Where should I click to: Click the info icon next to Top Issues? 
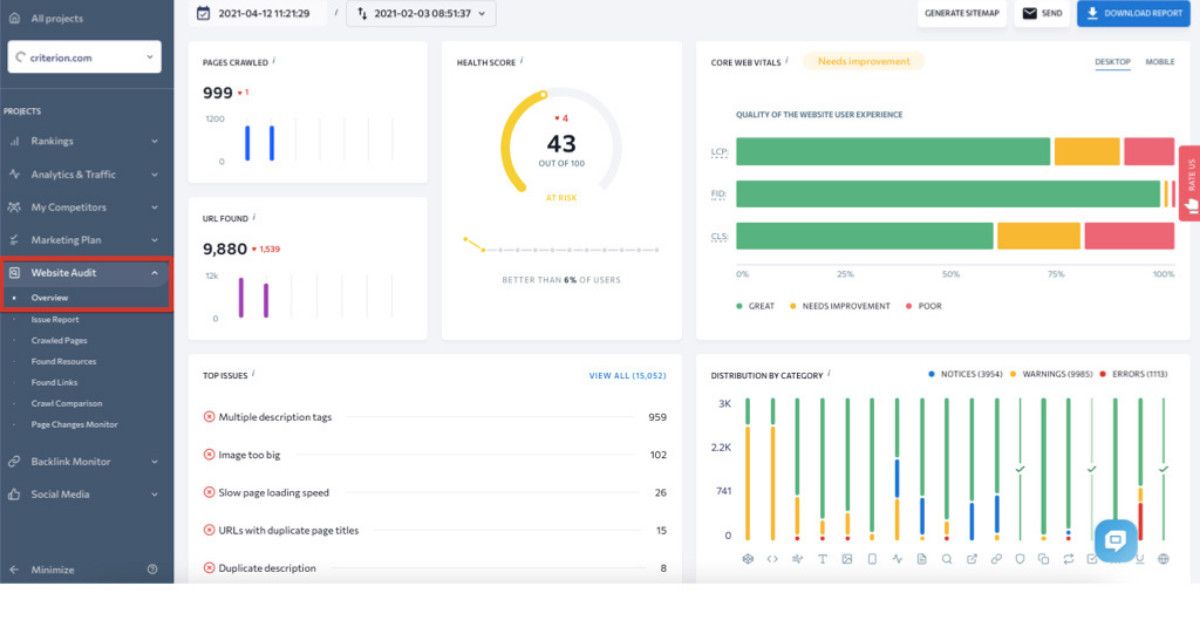[253, 374]
